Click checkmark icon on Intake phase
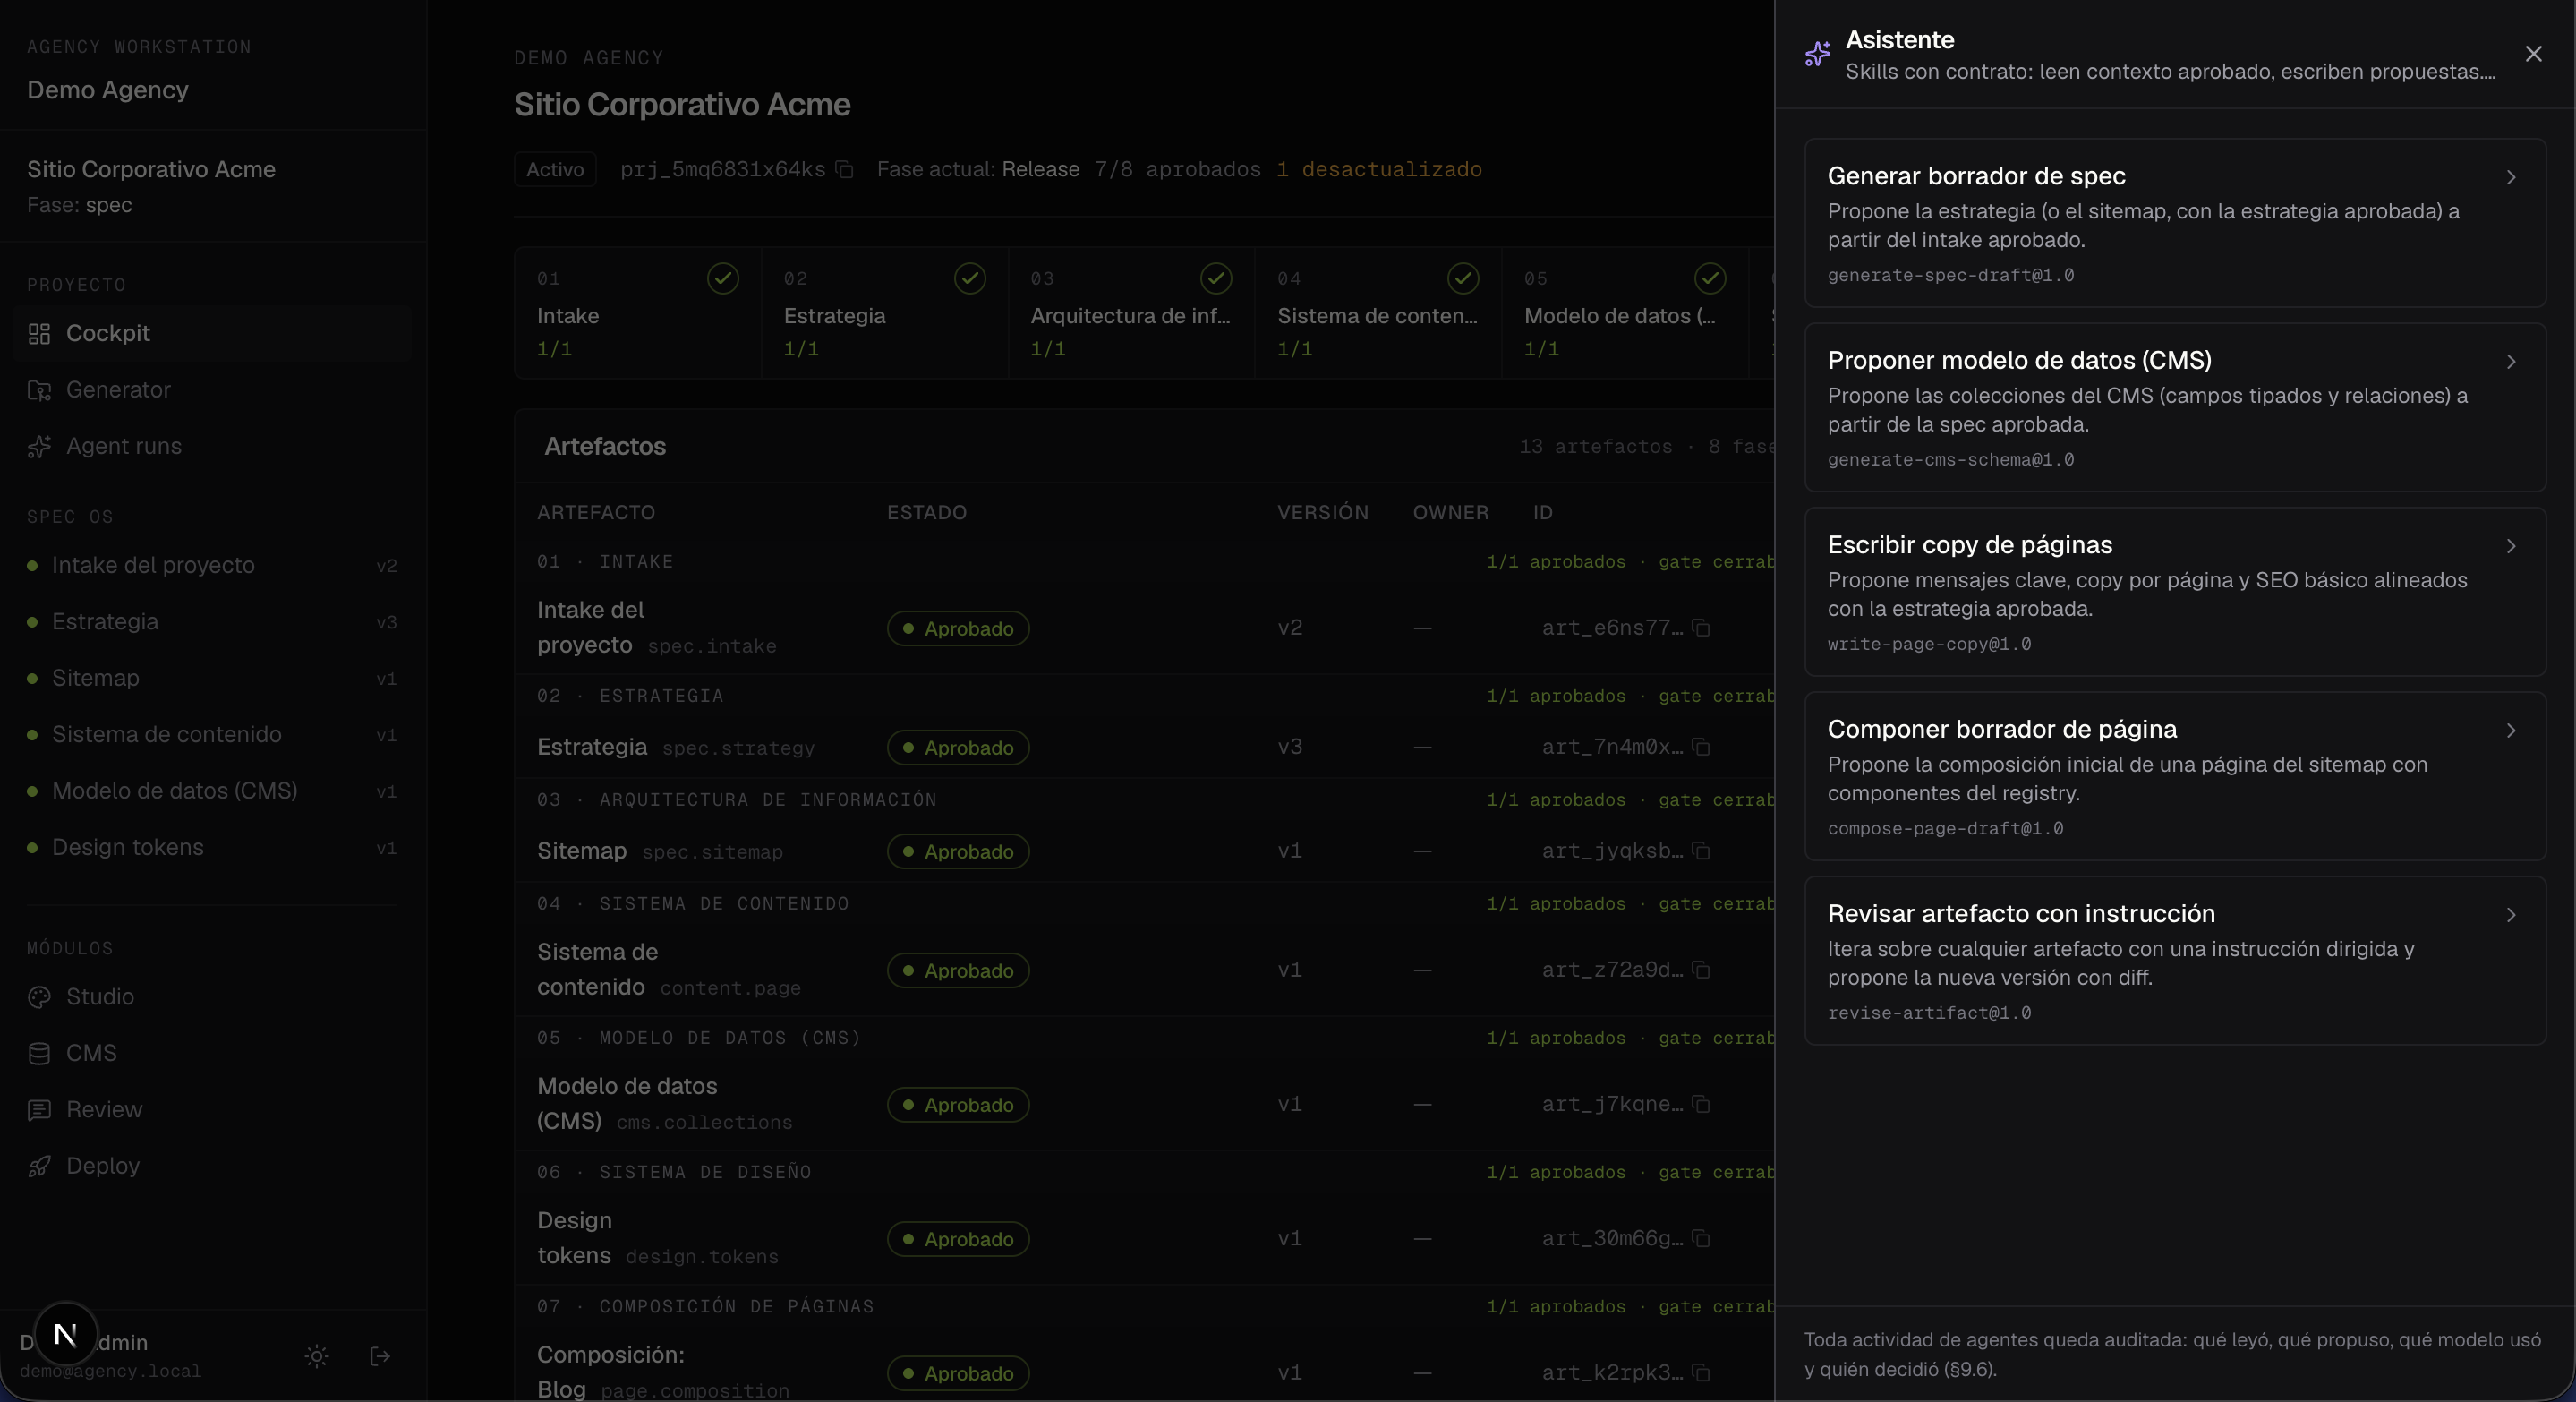The image size is (2576, 1402). [x=723, y=278]
